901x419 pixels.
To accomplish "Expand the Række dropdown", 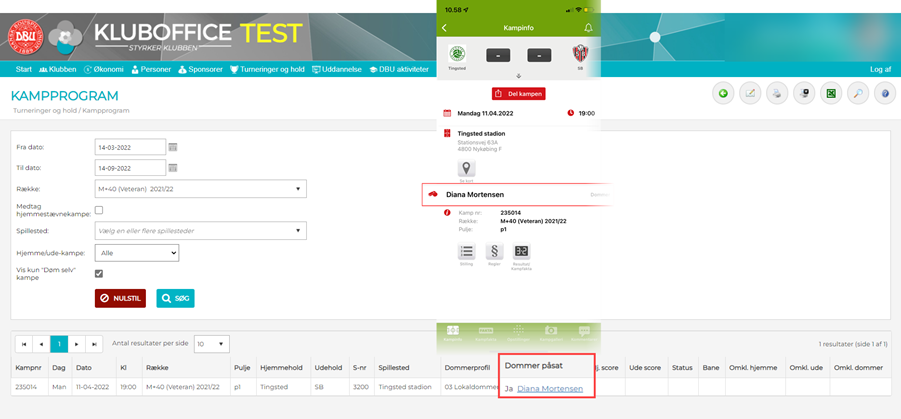I will [x=200, y=189].
